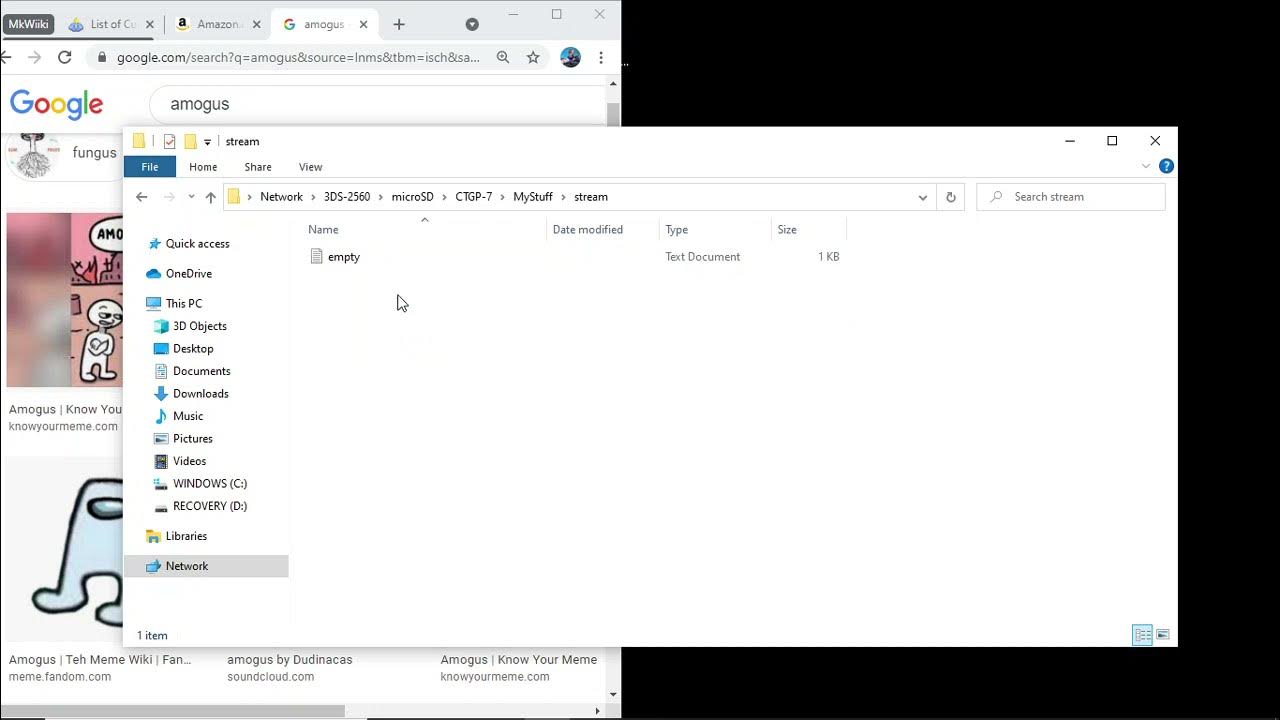Screen dimensions: 1280x720
Task: Open the File ribbon tab
Action: [149, 167]
